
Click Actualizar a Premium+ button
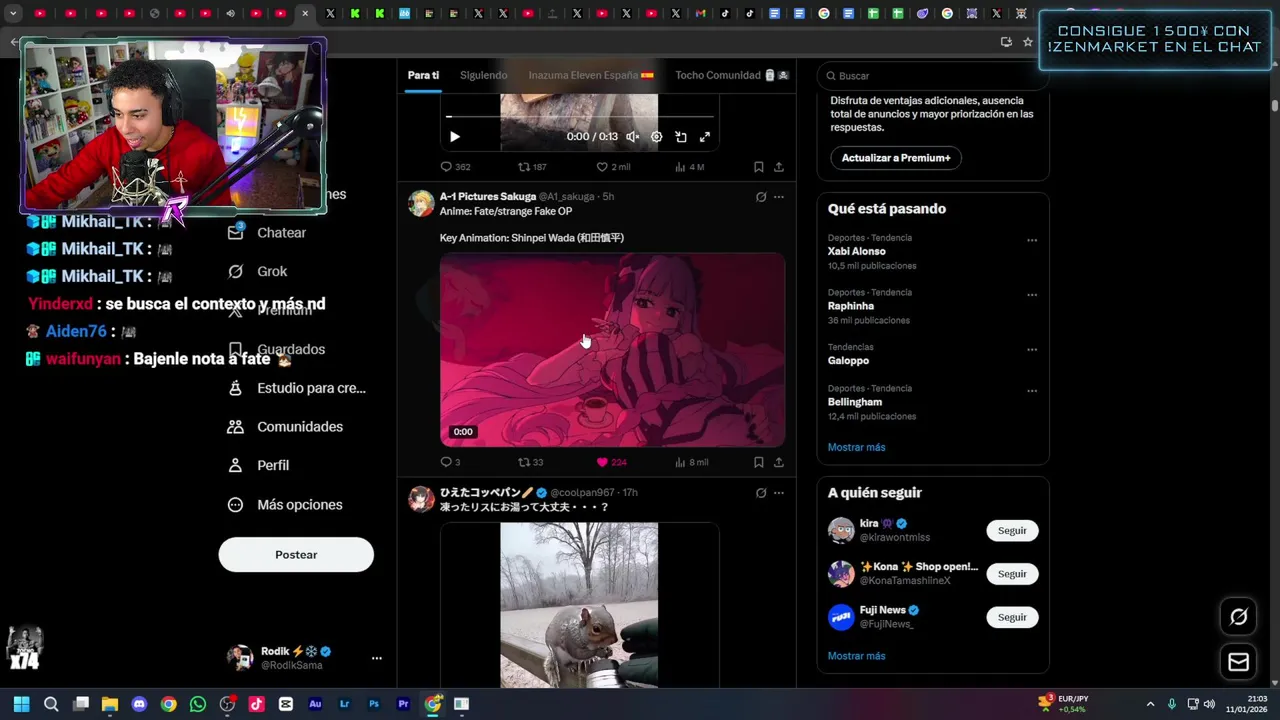895,158
